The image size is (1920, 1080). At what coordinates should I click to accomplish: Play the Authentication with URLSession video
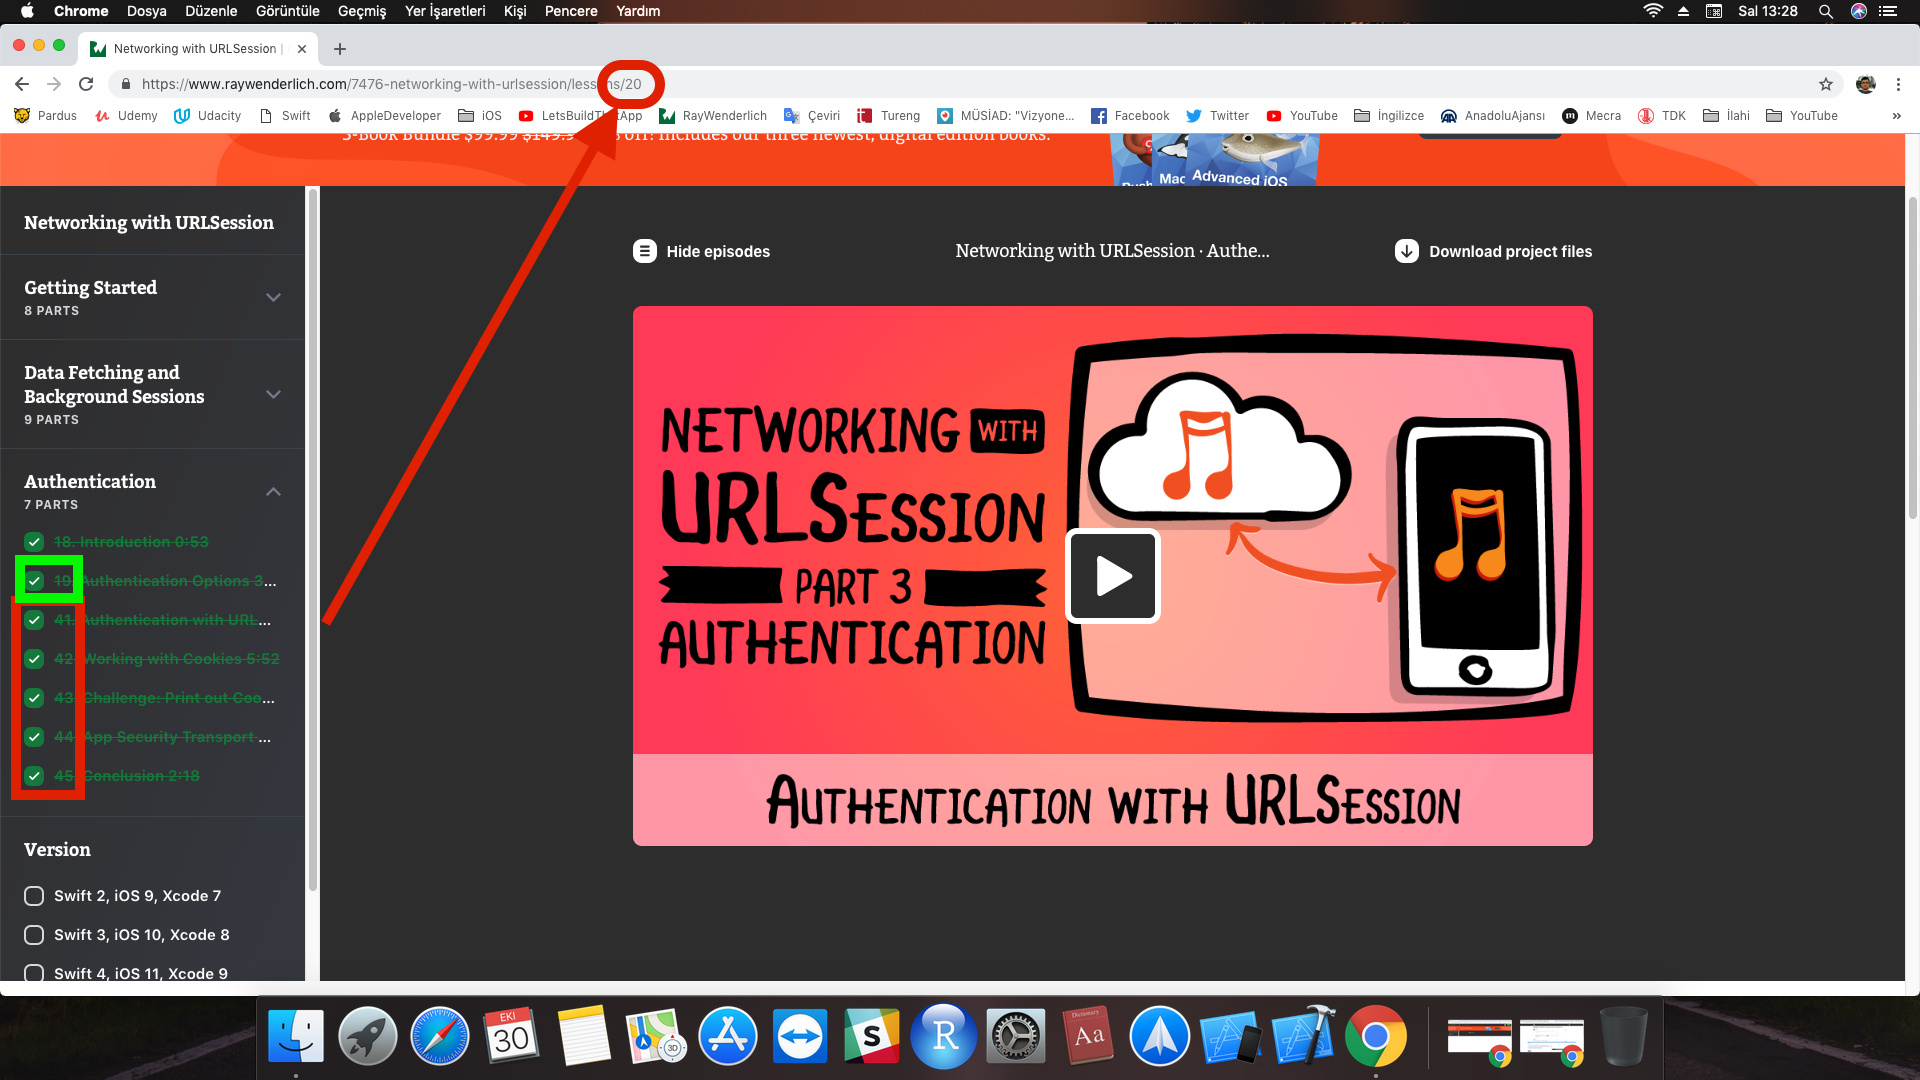1113,576
